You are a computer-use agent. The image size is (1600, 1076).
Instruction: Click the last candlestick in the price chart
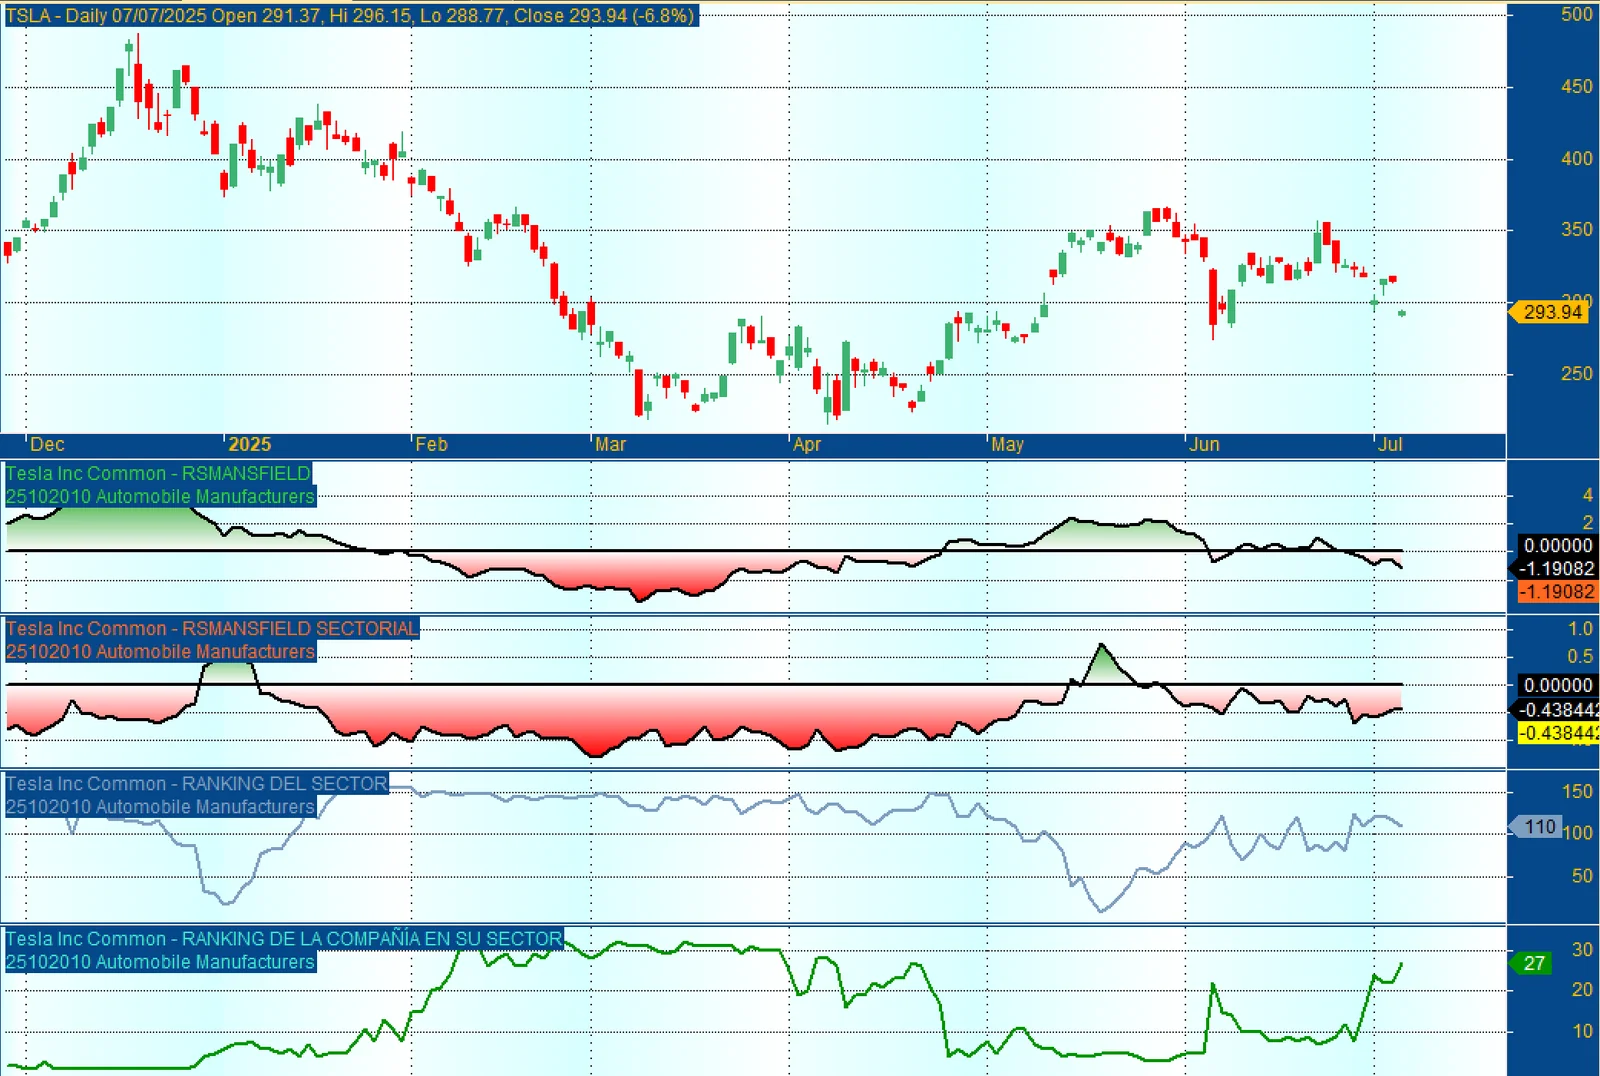pyautogui.click(x=1402, y=313)
